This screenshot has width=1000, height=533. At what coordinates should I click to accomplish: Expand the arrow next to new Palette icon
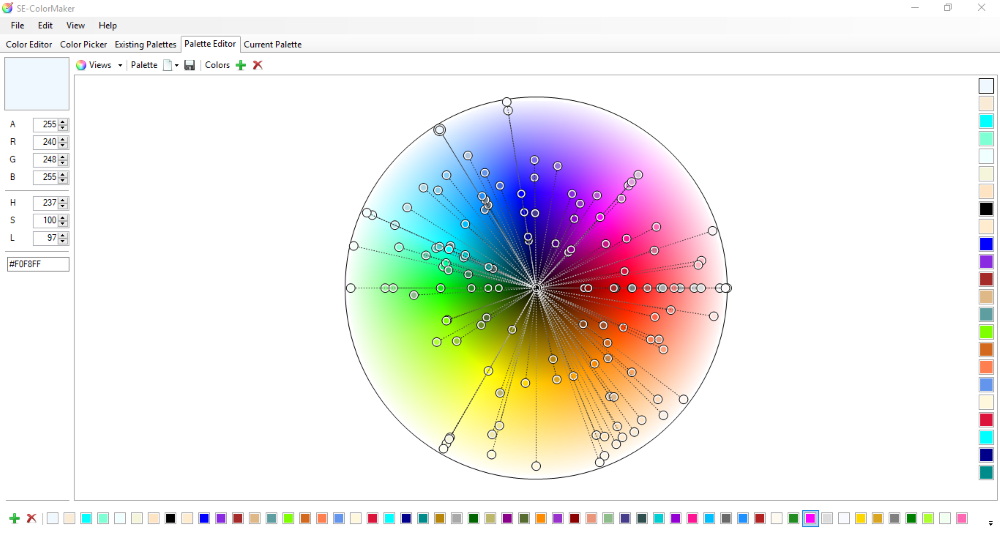click(x=177, y=65)
